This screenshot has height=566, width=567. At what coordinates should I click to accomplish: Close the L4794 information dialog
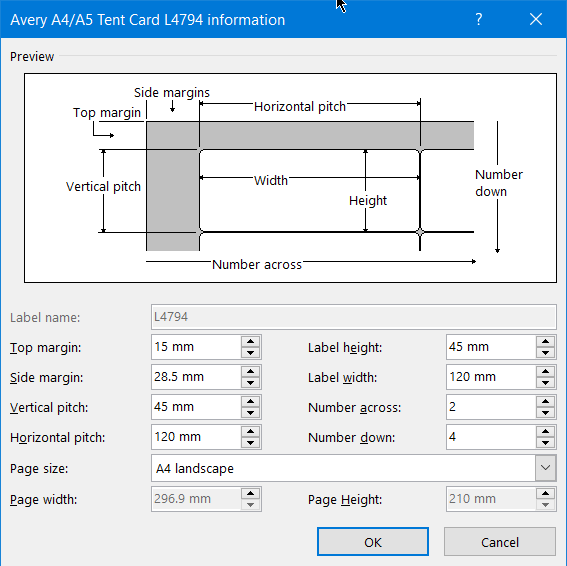pyautogui.click(x=536, y=19)
